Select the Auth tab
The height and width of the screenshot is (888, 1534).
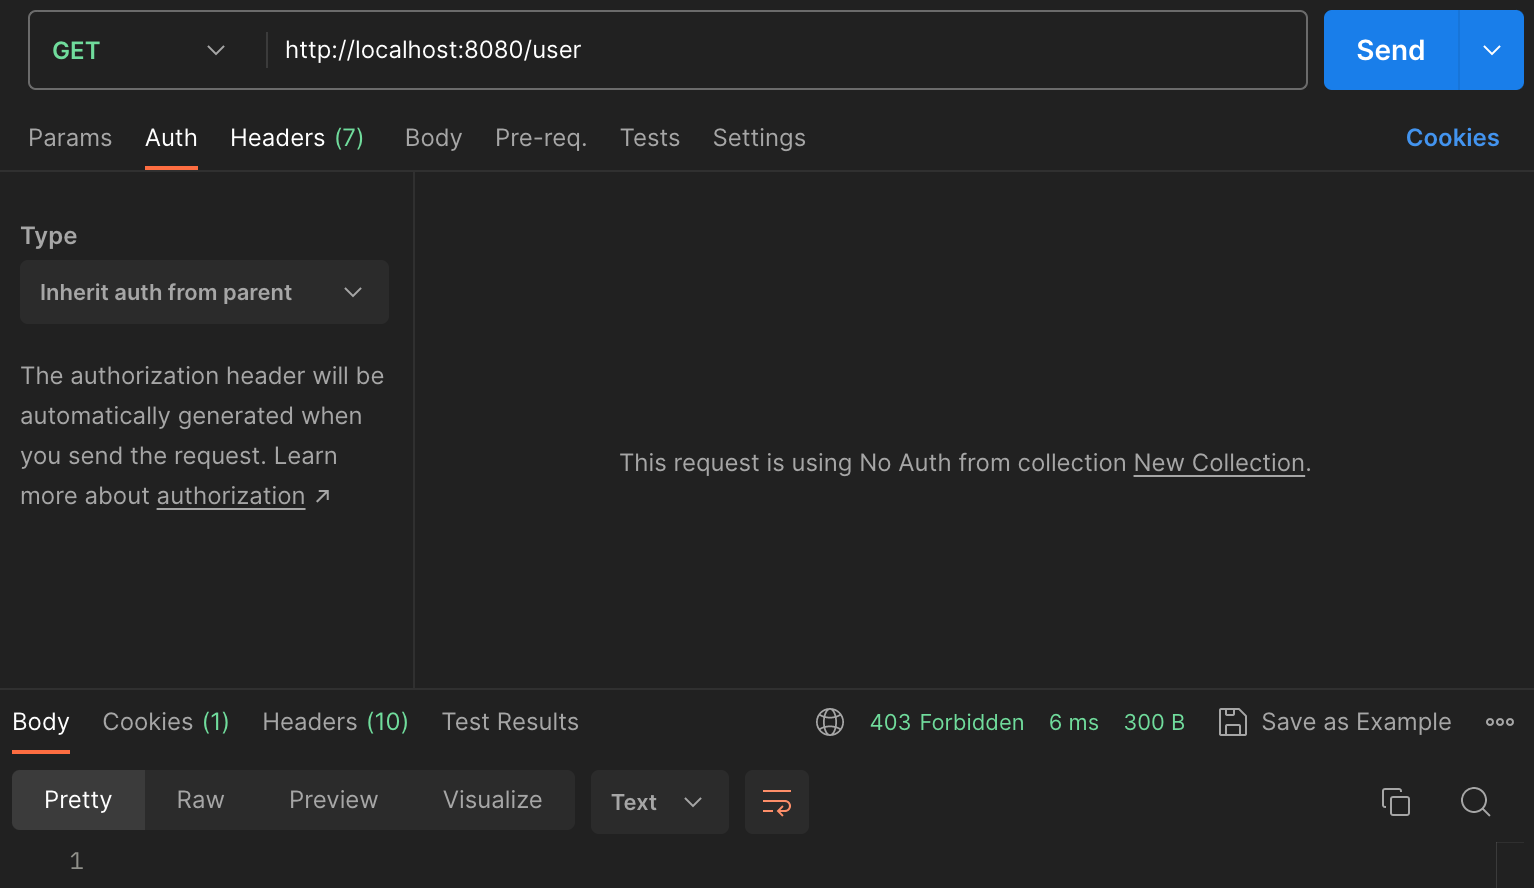coord(171,138)
